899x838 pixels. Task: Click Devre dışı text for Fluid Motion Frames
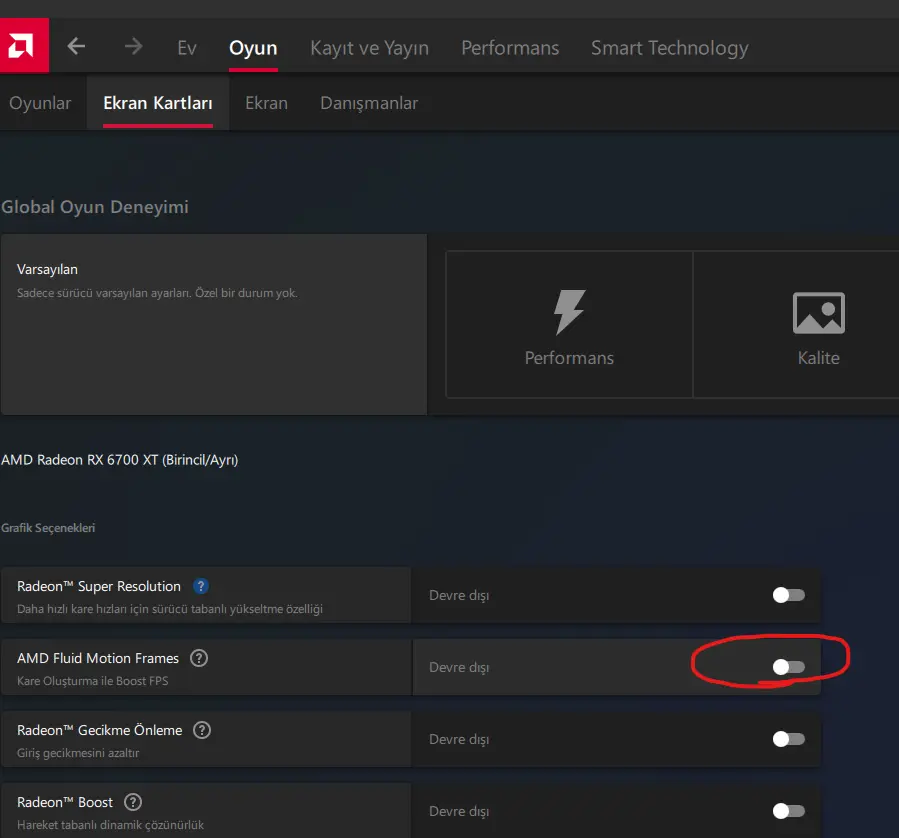click(x=459, y=667)
